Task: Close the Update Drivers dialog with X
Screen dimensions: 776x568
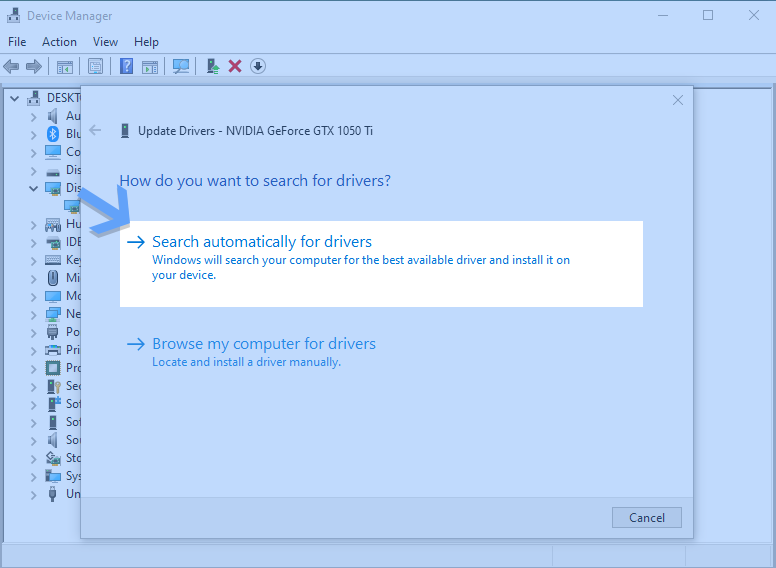Action: click(x=678, y=100)
